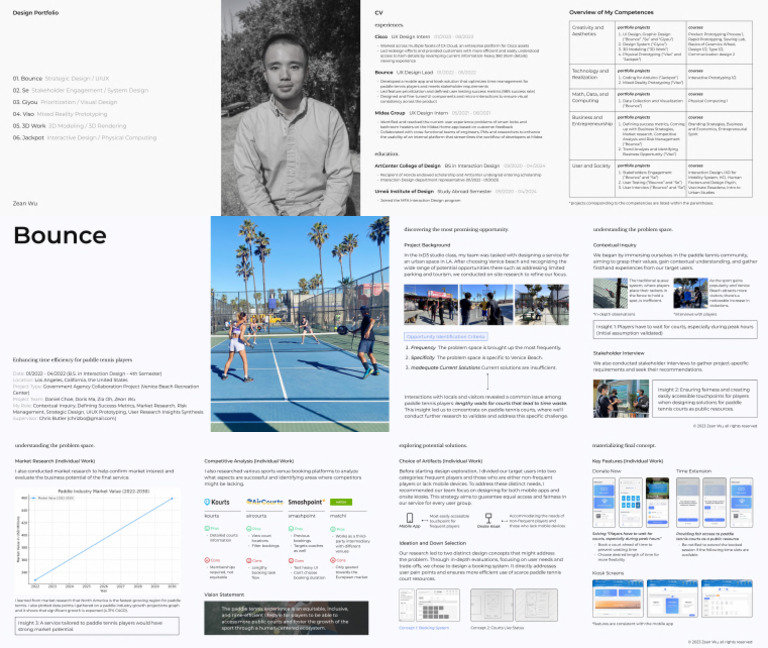Click the Paddle Industry Market Value line chart
The image size is (768, 648).
pyautogui.click(x=97, y=541)
